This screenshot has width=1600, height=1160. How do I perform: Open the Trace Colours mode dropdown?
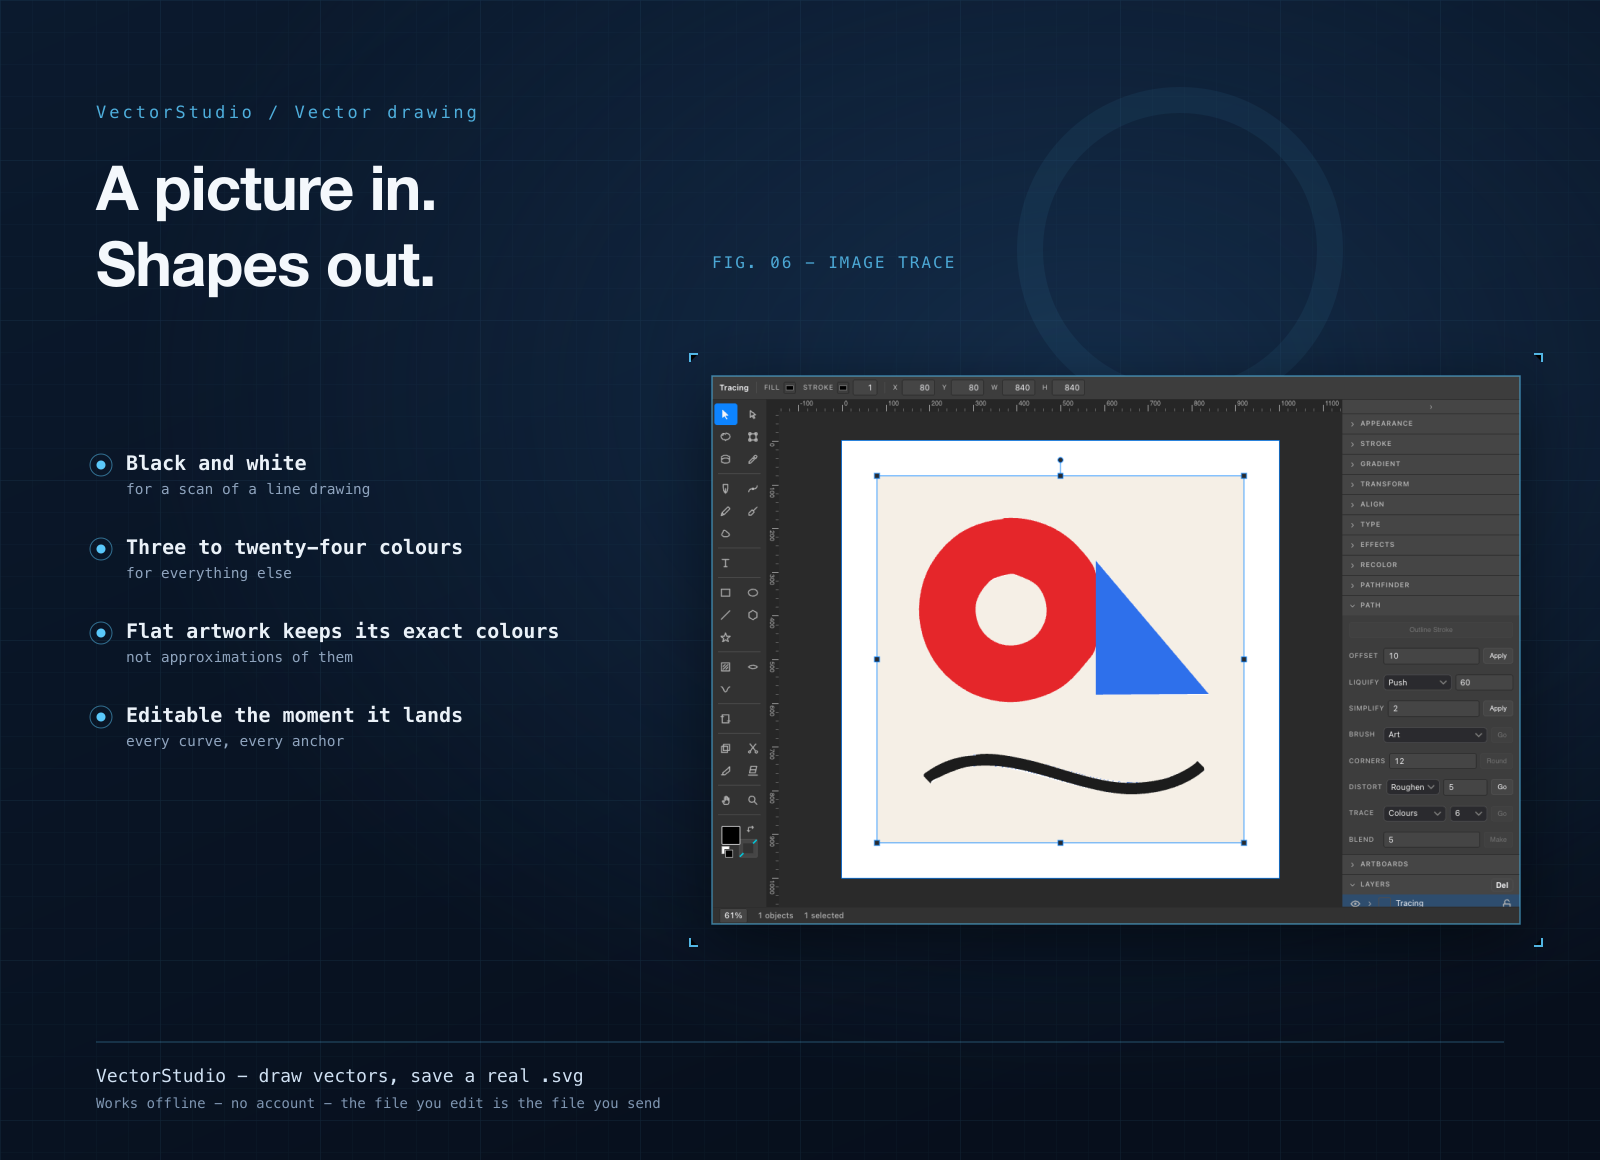1414,813
